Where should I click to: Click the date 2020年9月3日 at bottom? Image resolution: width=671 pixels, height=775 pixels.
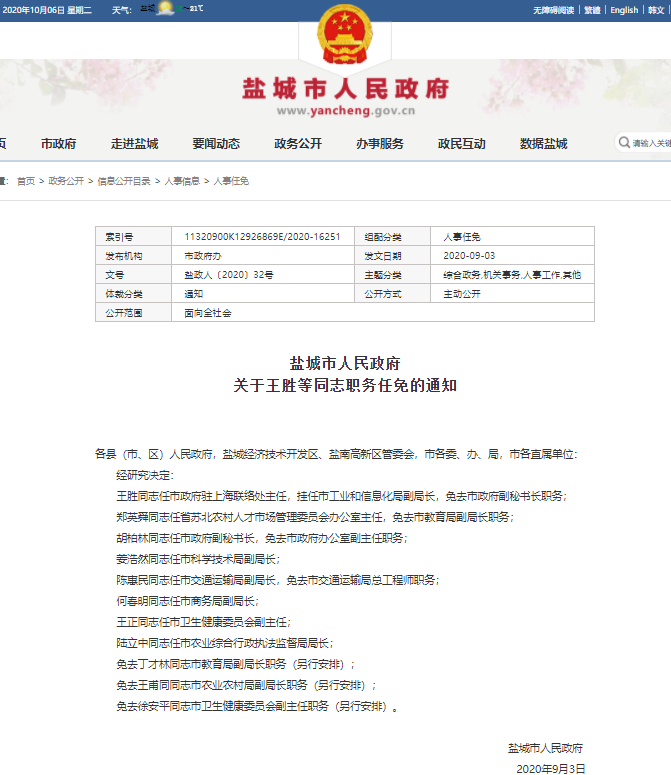[x=550, y=769]
